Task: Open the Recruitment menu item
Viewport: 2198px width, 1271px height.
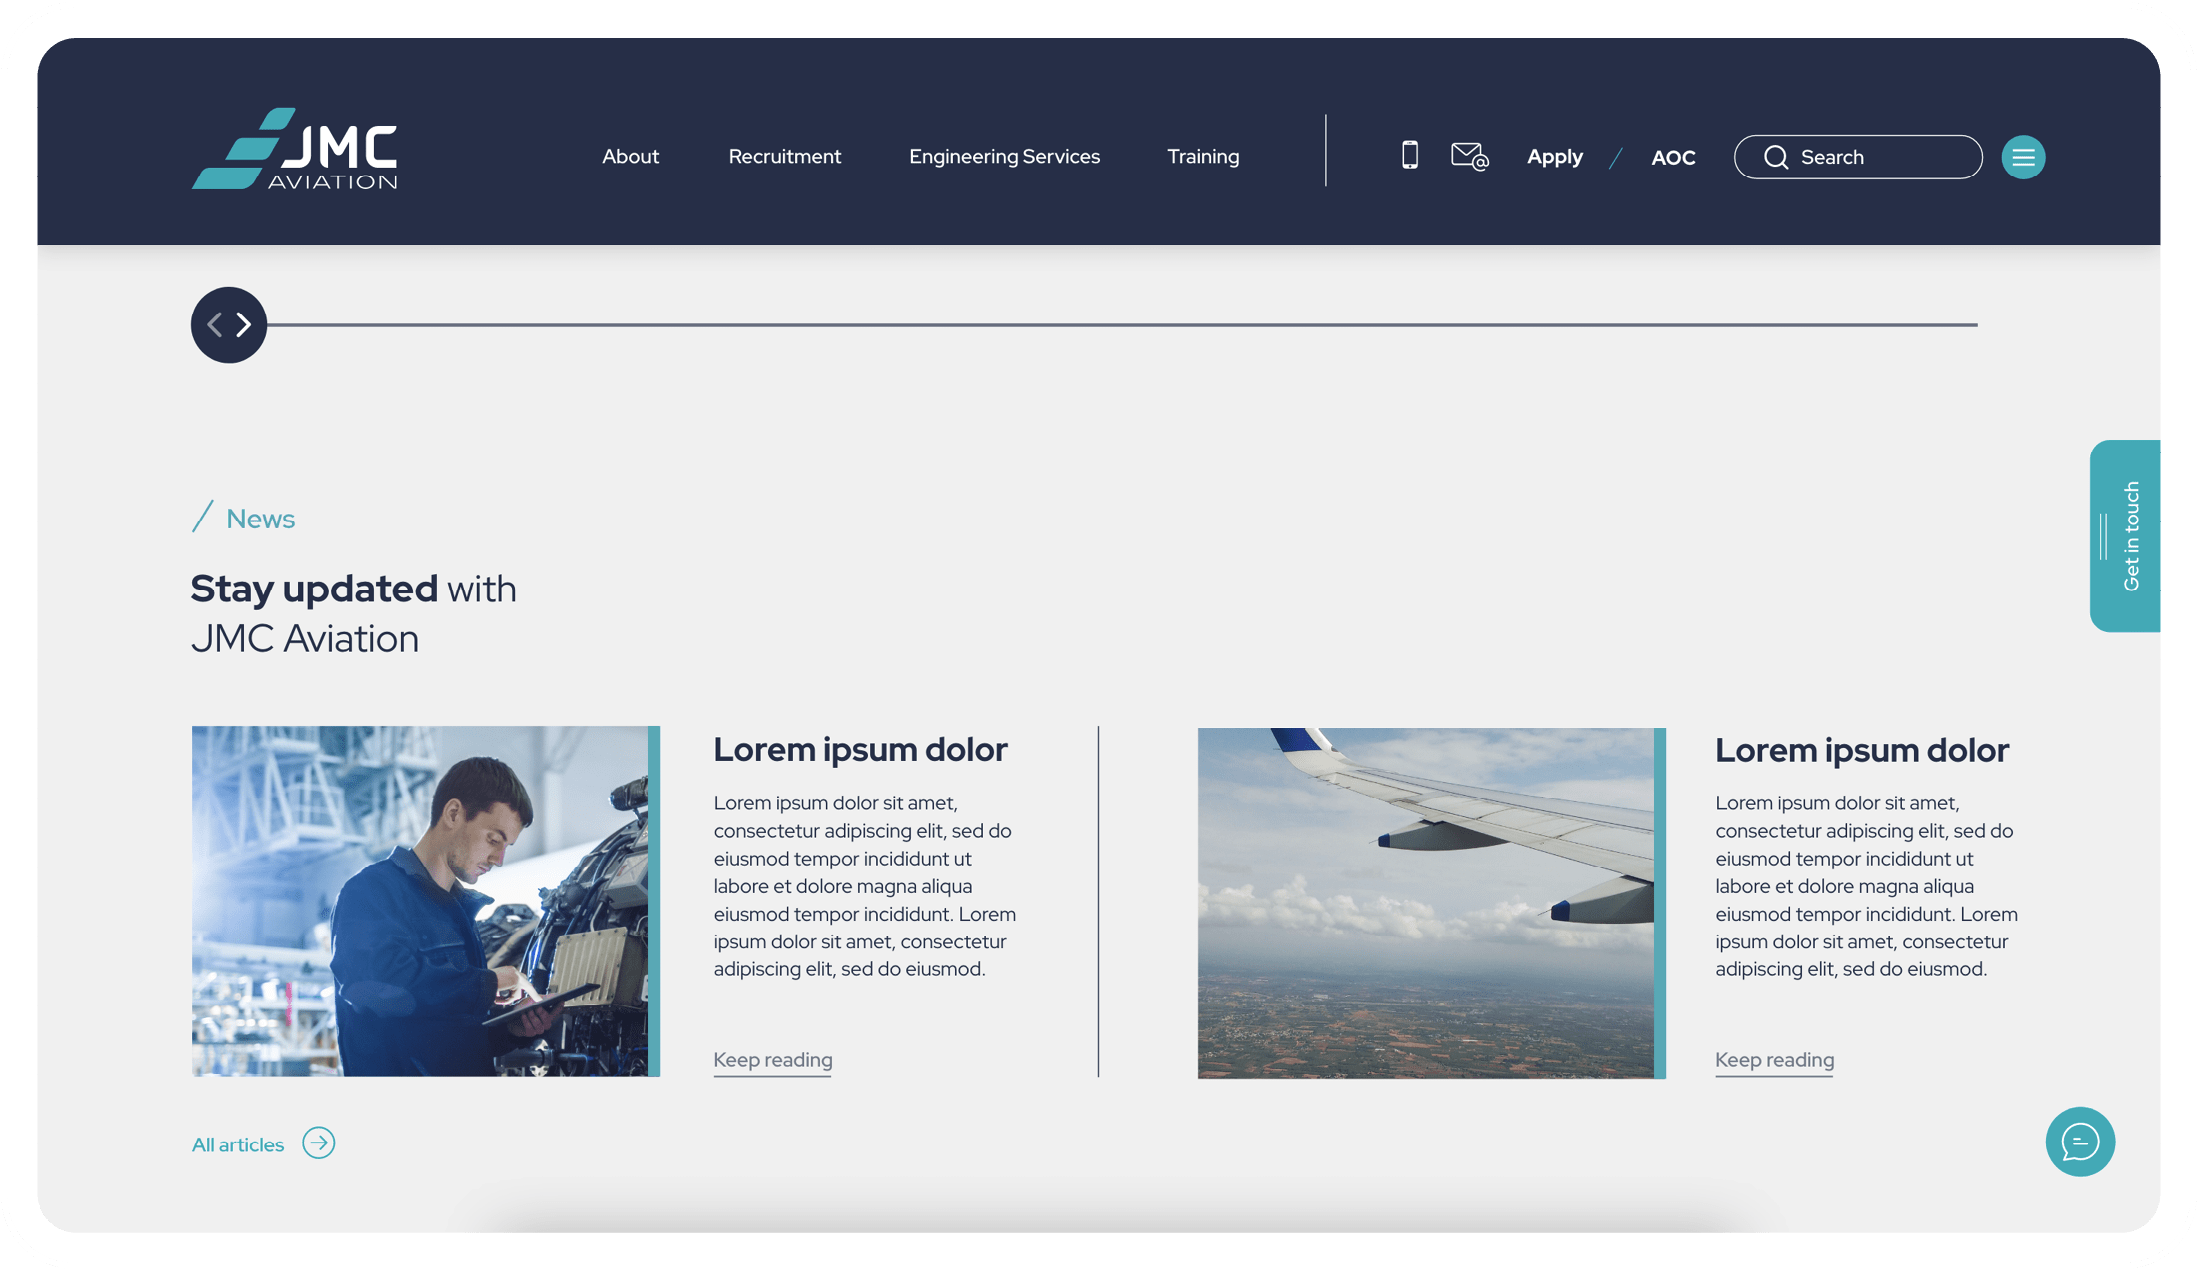Action: [784, 157]
